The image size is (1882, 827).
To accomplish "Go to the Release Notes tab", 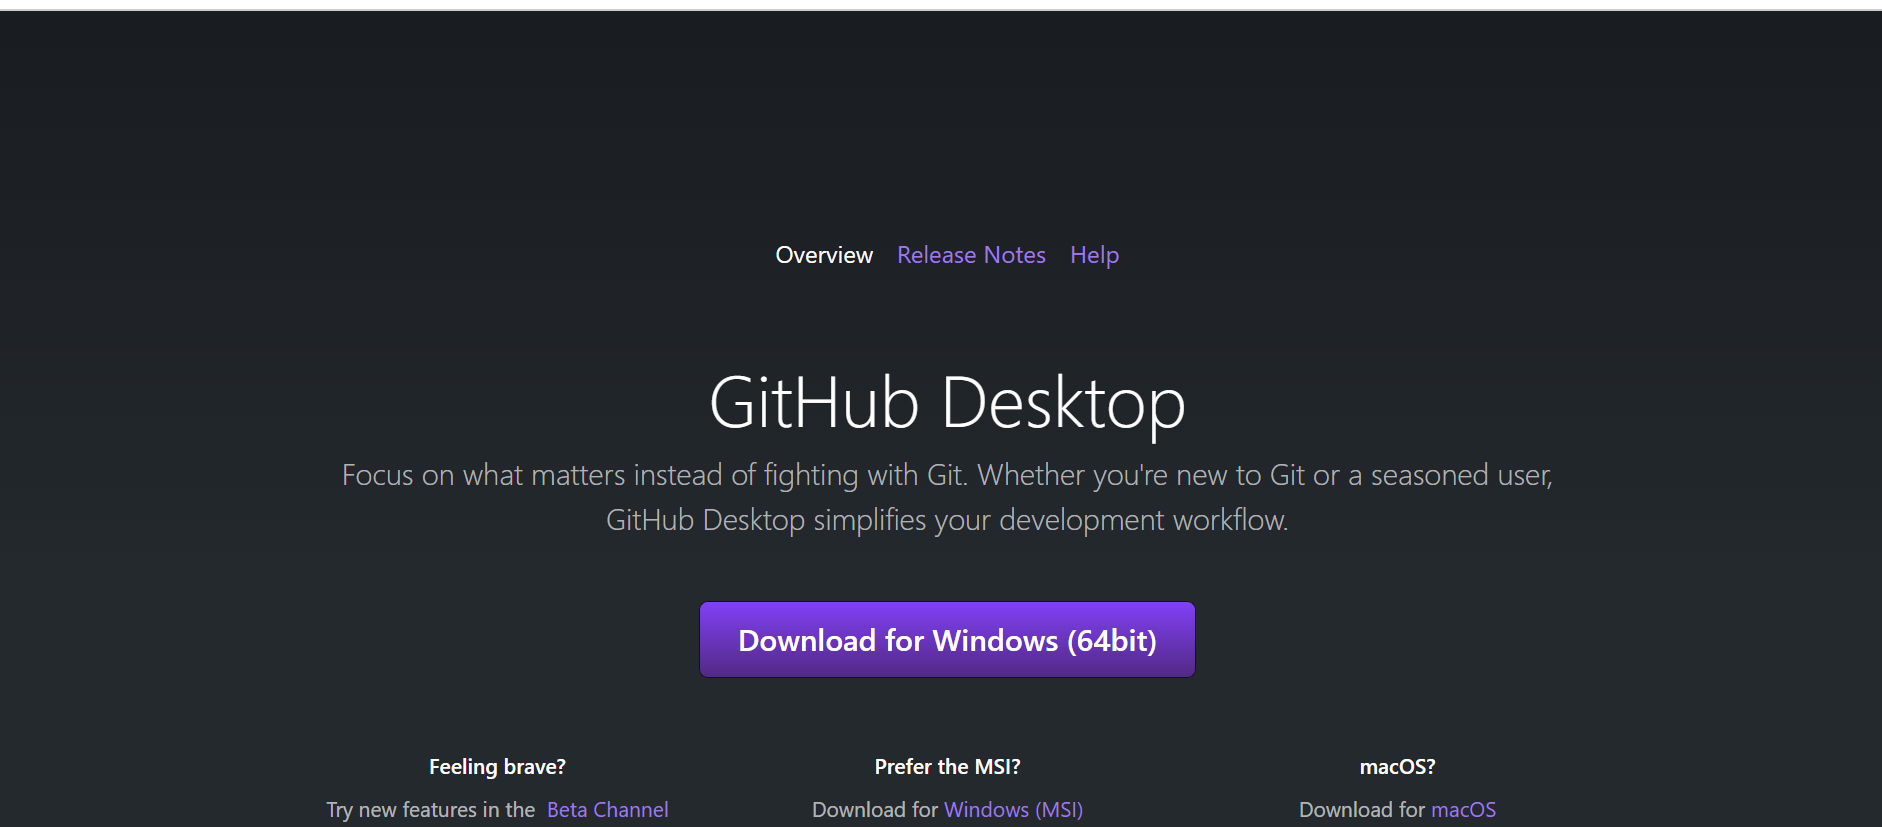I will point(971,255).
